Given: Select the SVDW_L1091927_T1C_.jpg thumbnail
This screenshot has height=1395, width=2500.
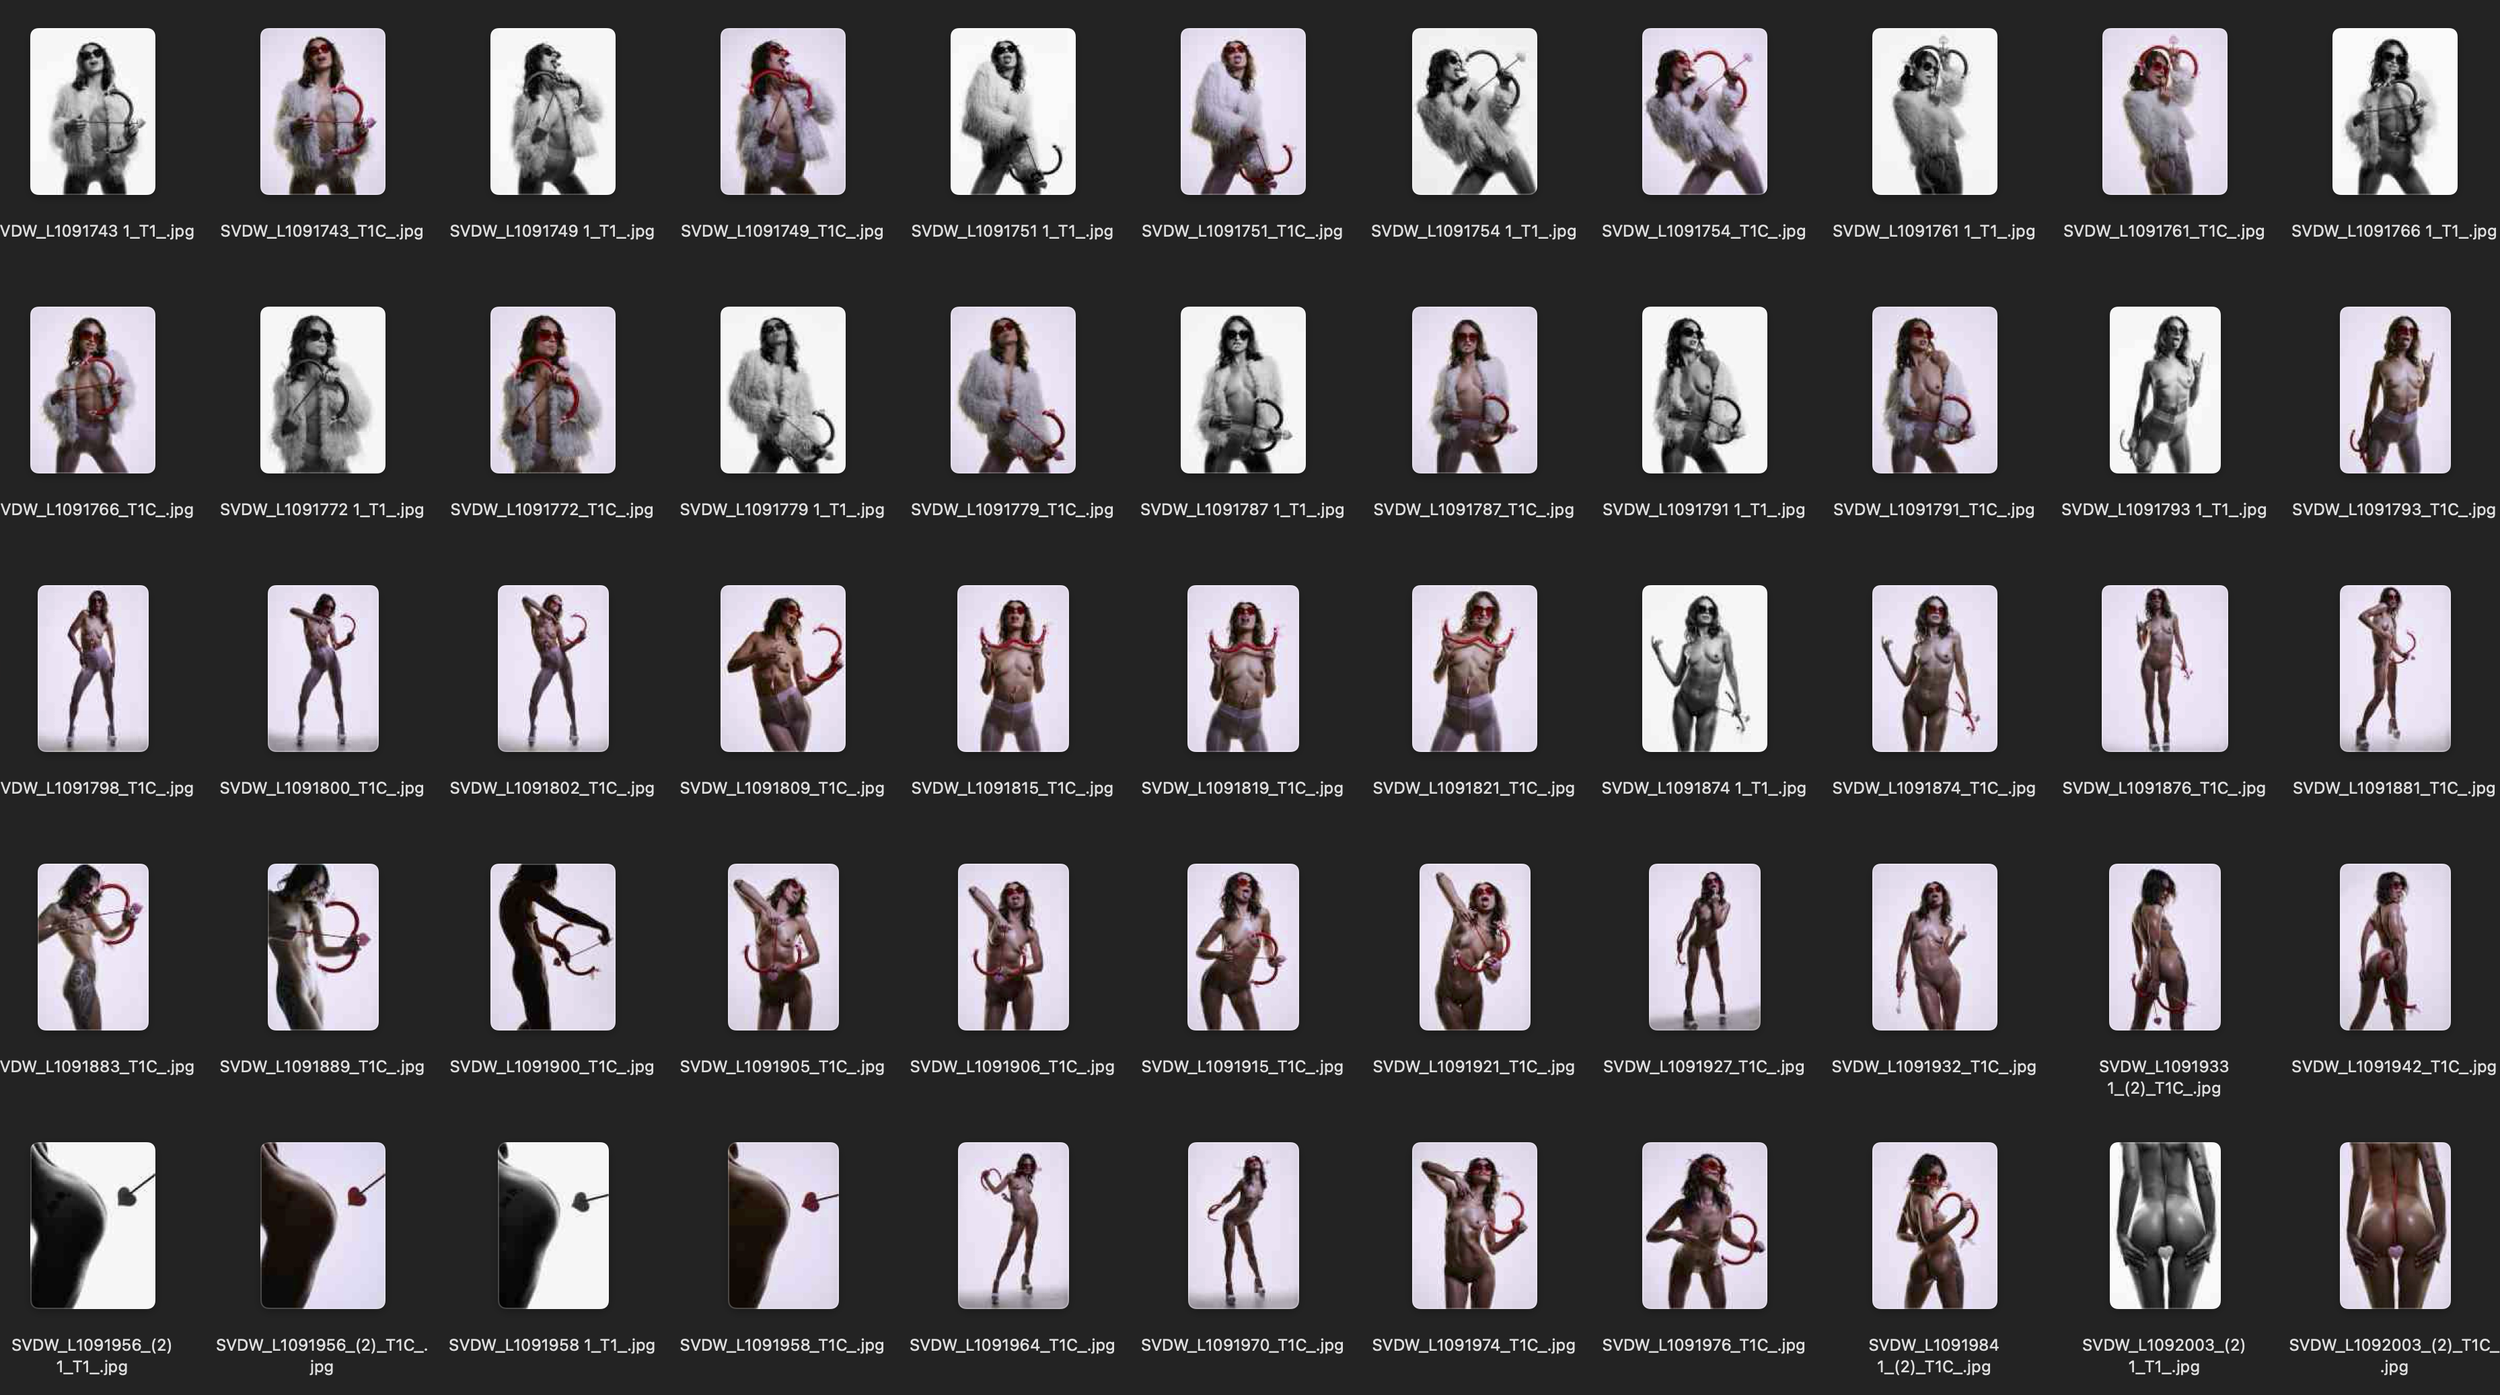Looking at the screenshot, I should (x=1703, y=946).
